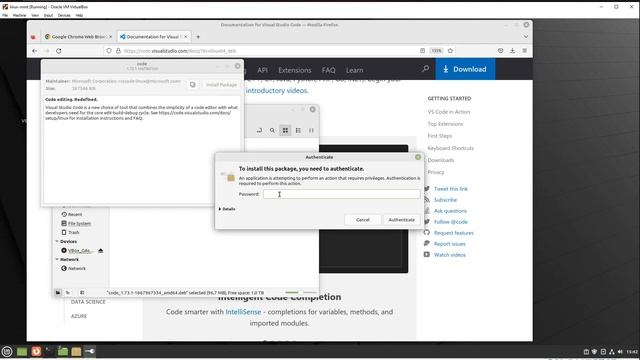Open the search icon in the file manager toolbar
Viewport: 640px width, 360px height.
(x=272, y=130)
